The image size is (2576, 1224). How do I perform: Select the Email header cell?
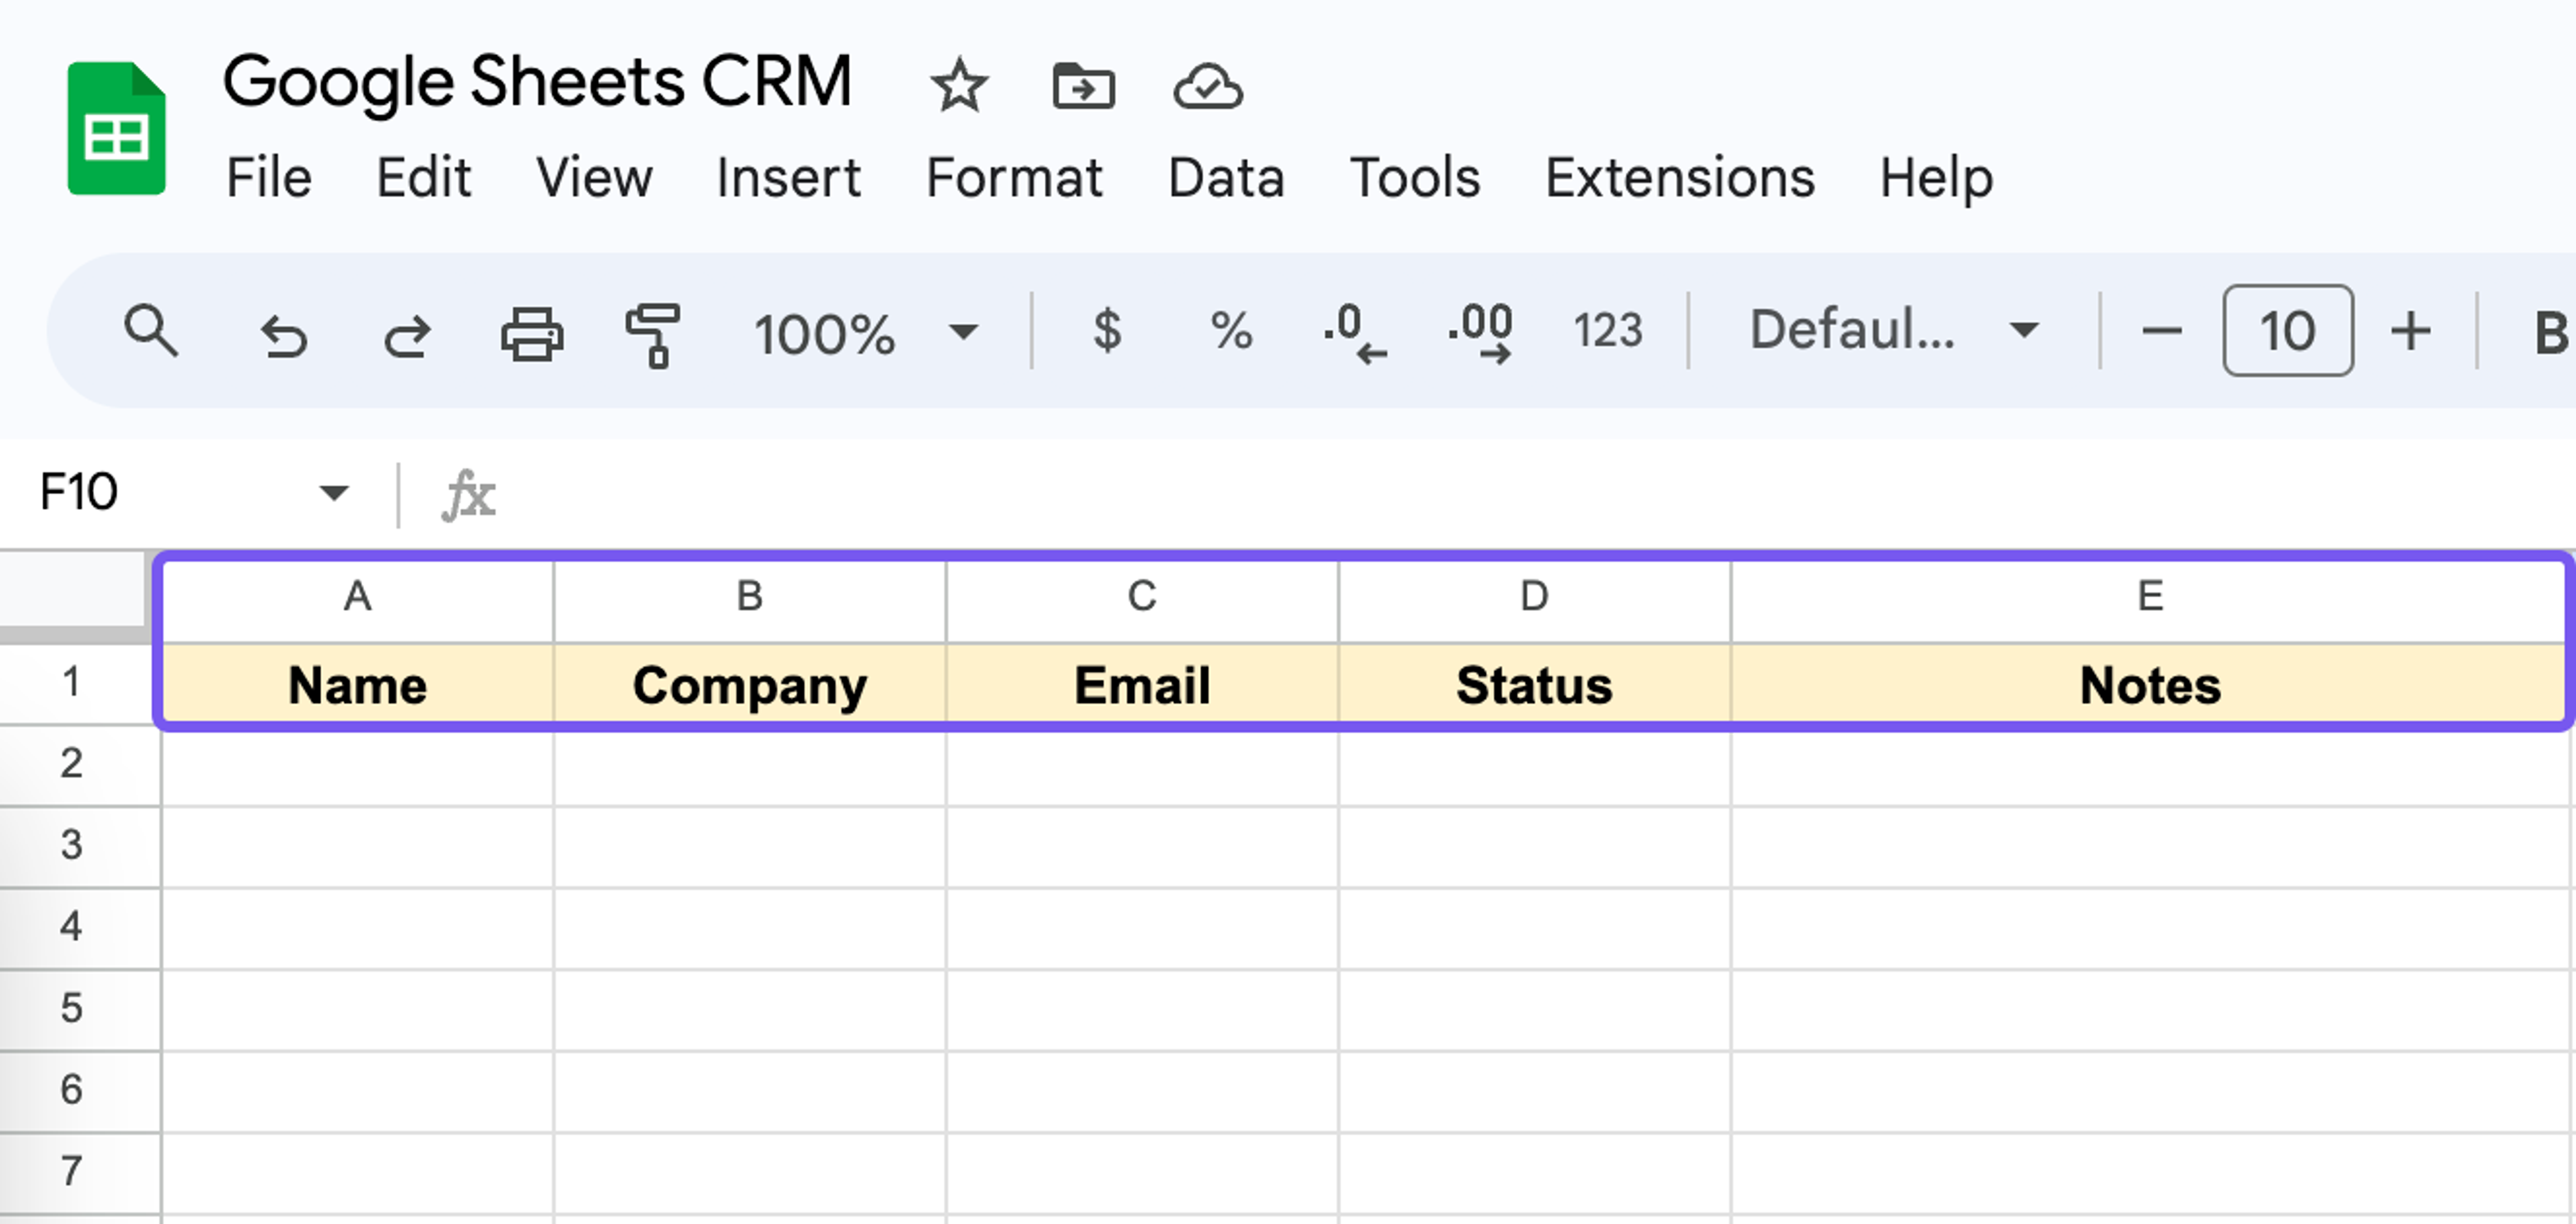1142,684
